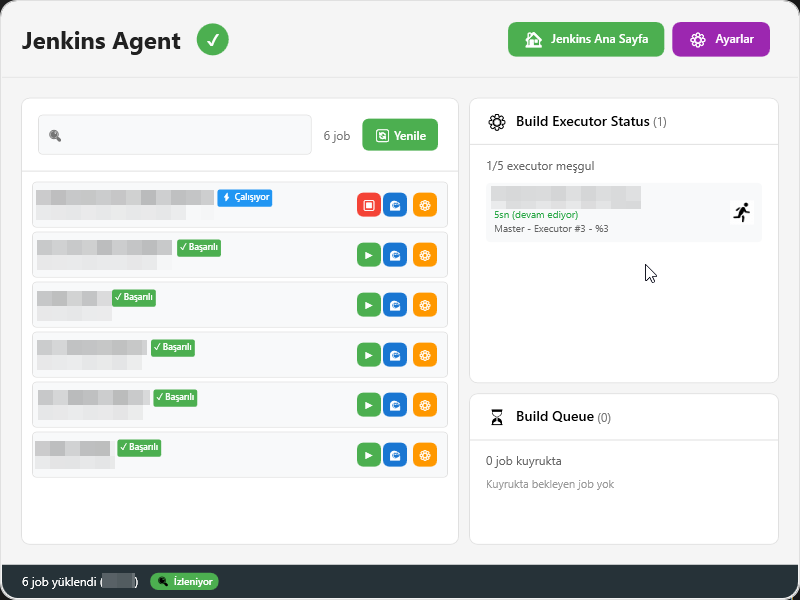Open the Ayarlar settings button
Screen dimensions: 800x600
point(721,39)
